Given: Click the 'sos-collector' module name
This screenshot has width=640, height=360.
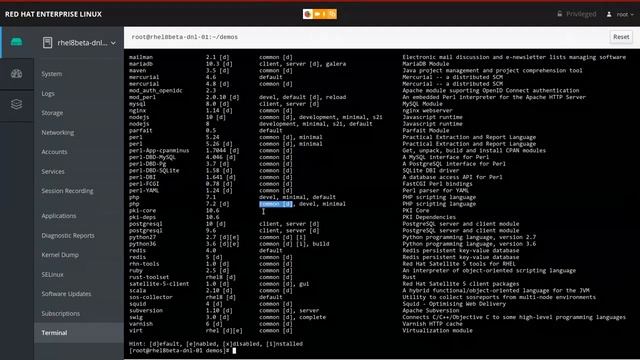Looking at the screenshot, I should pyautogui.click(x=151, y=297).
